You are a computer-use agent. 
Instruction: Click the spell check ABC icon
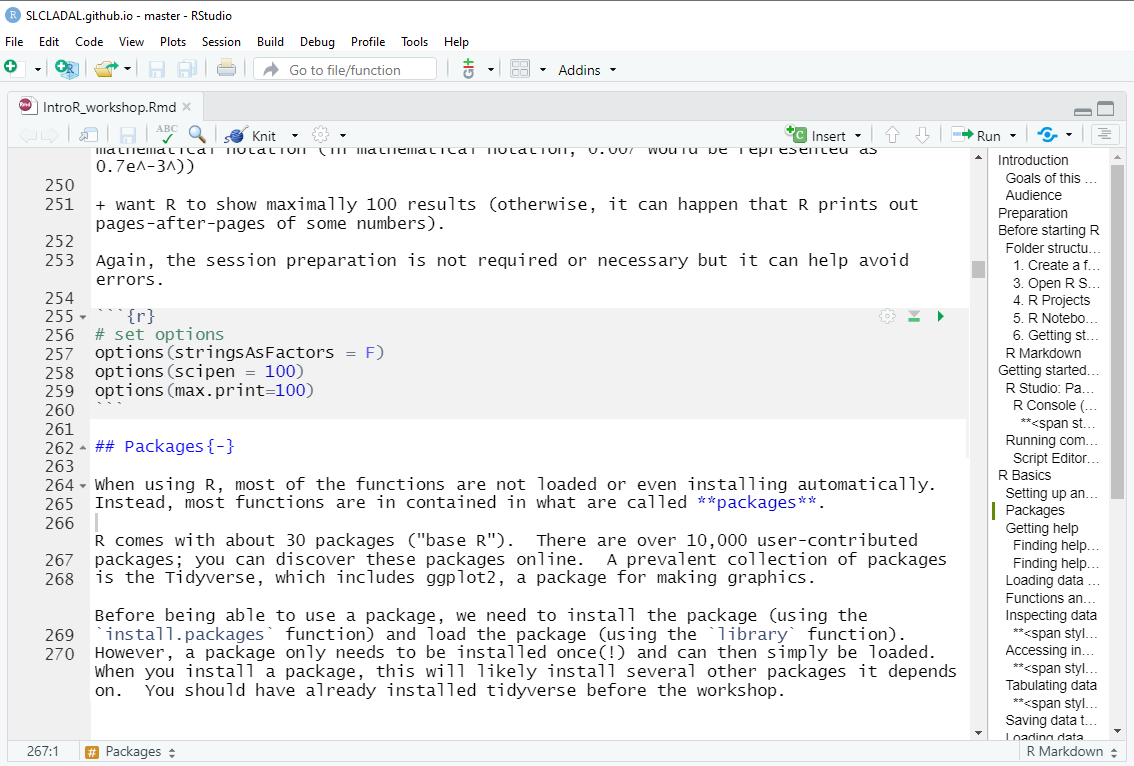(166, 135)
